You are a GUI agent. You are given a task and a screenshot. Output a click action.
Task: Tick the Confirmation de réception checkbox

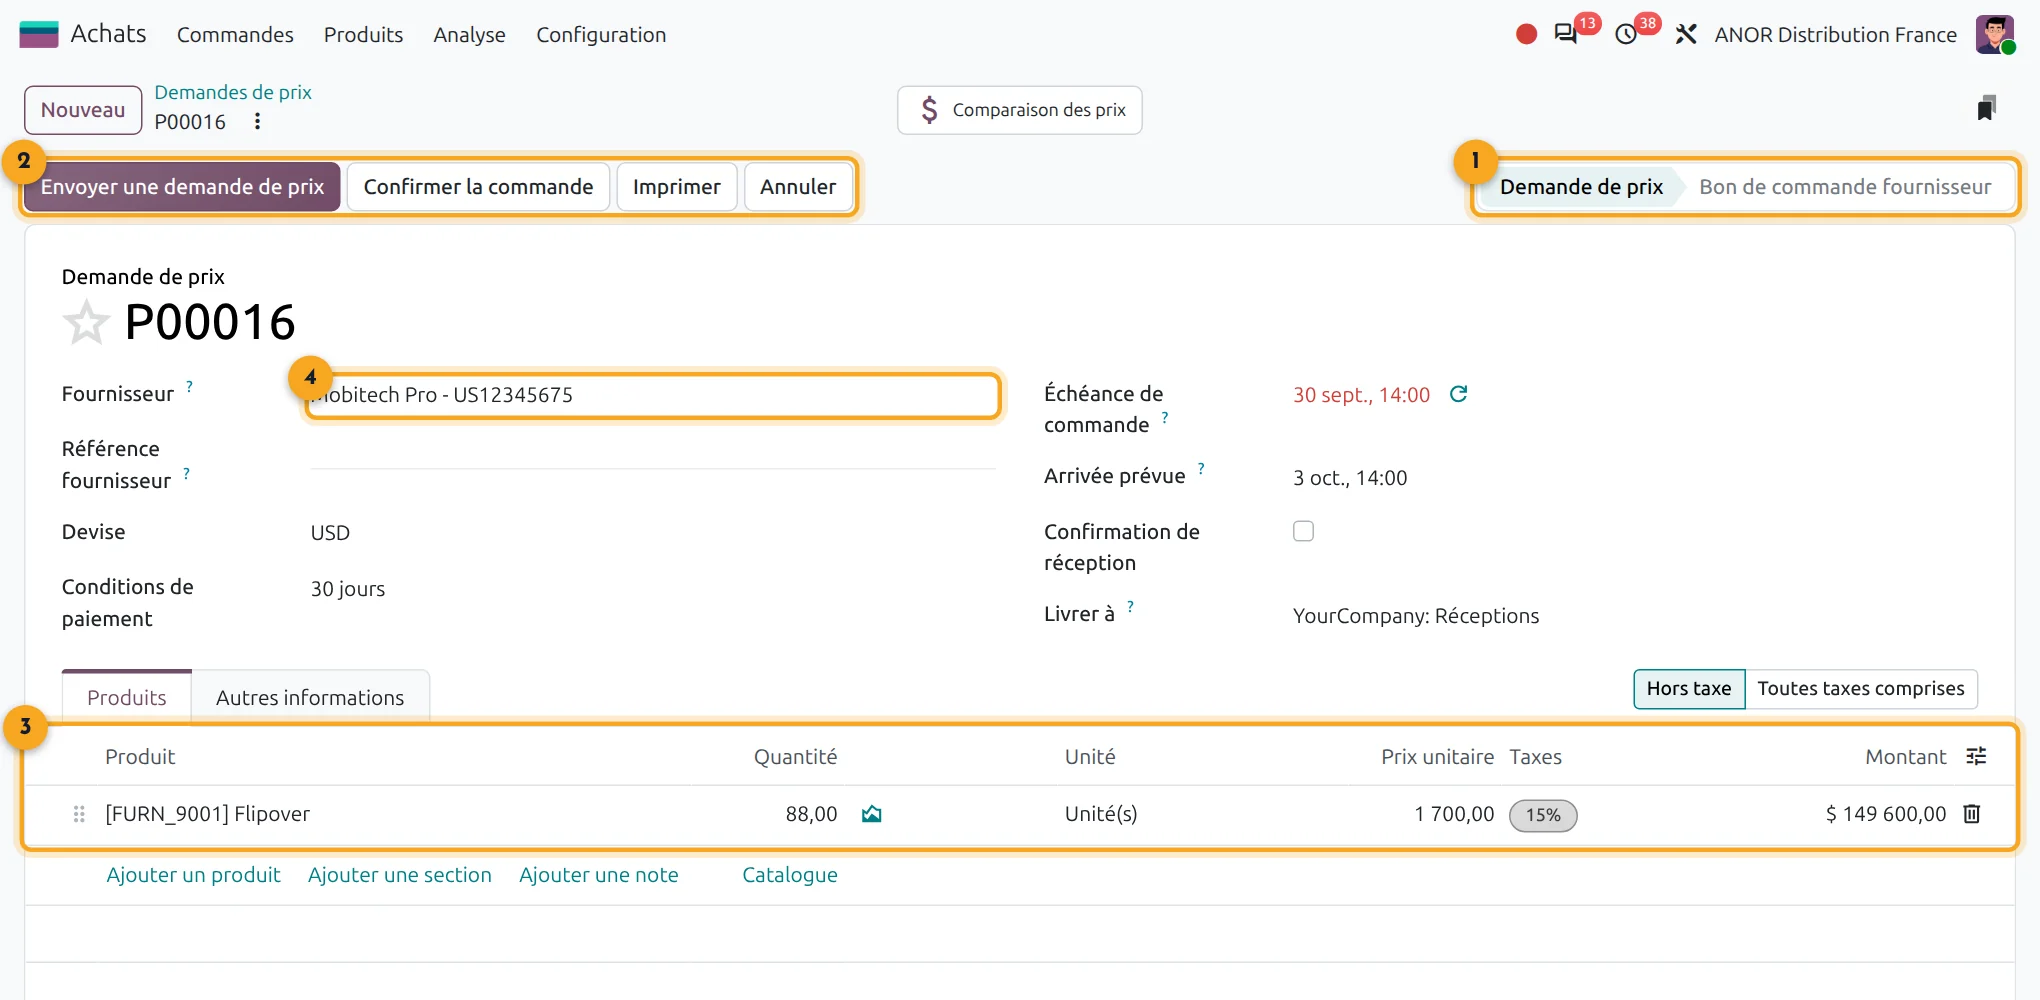[1303, 531]
